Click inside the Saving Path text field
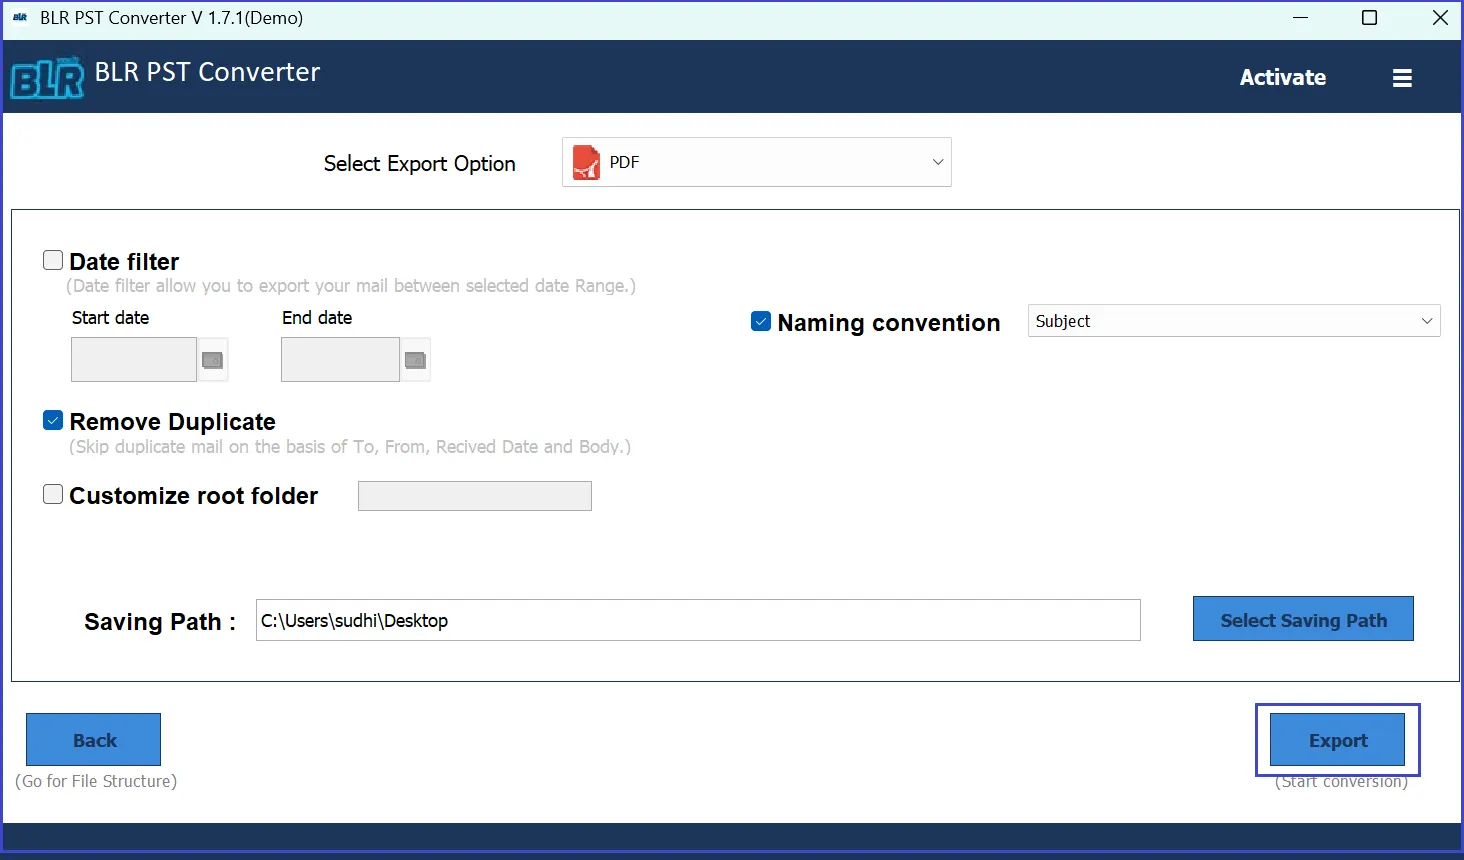The height and width of the screenshot is (860, 1464). 697,620
